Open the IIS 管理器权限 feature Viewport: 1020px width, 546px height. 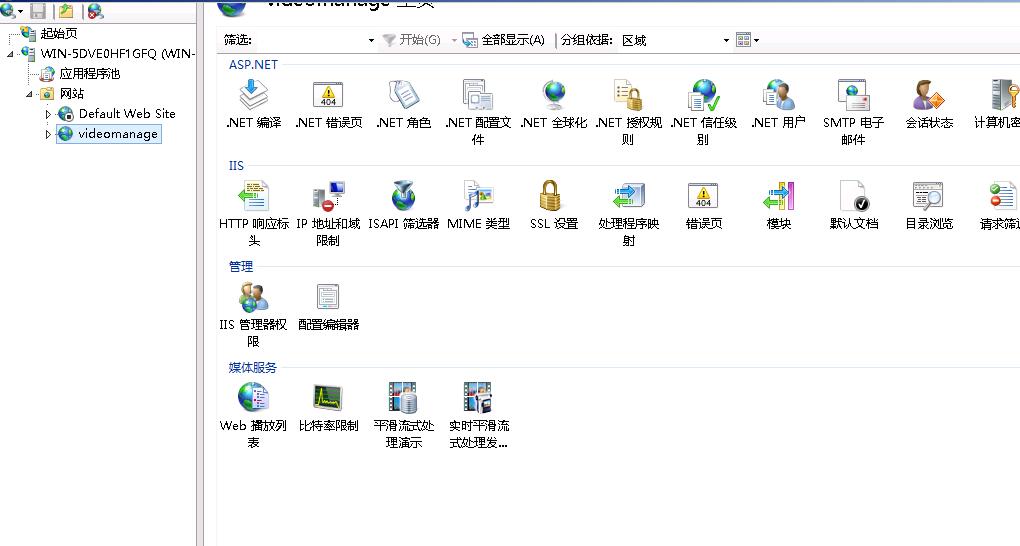[x=253, y=314]
